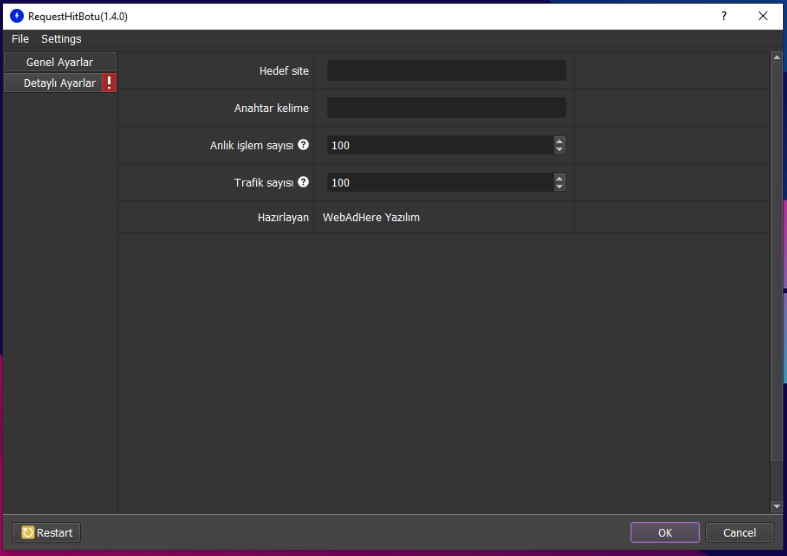Decrease the Trafik sayısı value
This screenshot has height=556, width=787.
(x=559, y=187)
